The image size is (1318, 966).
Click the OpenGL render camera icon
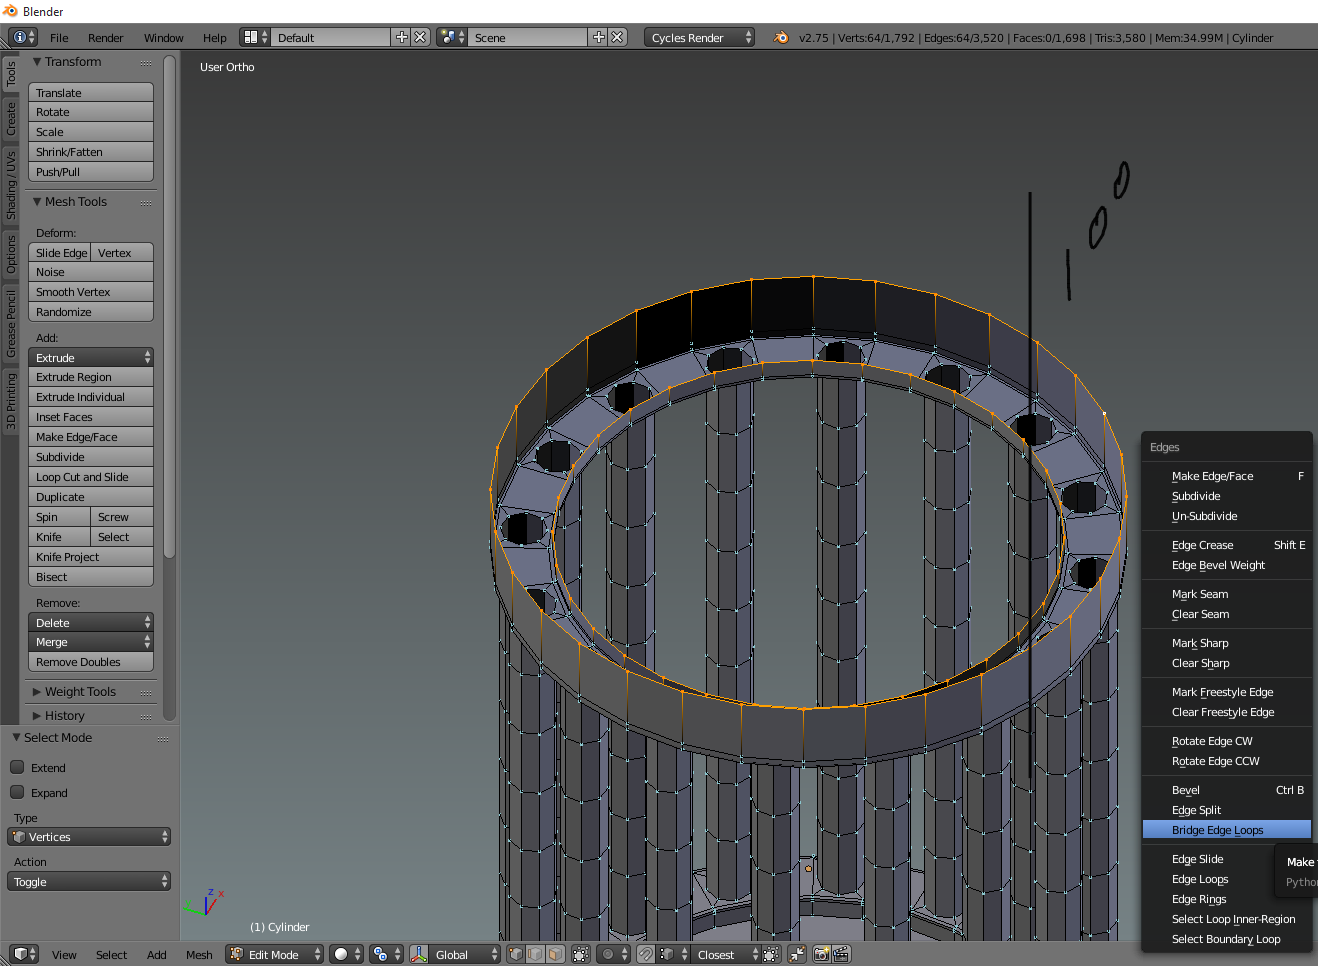coord(821,954)
